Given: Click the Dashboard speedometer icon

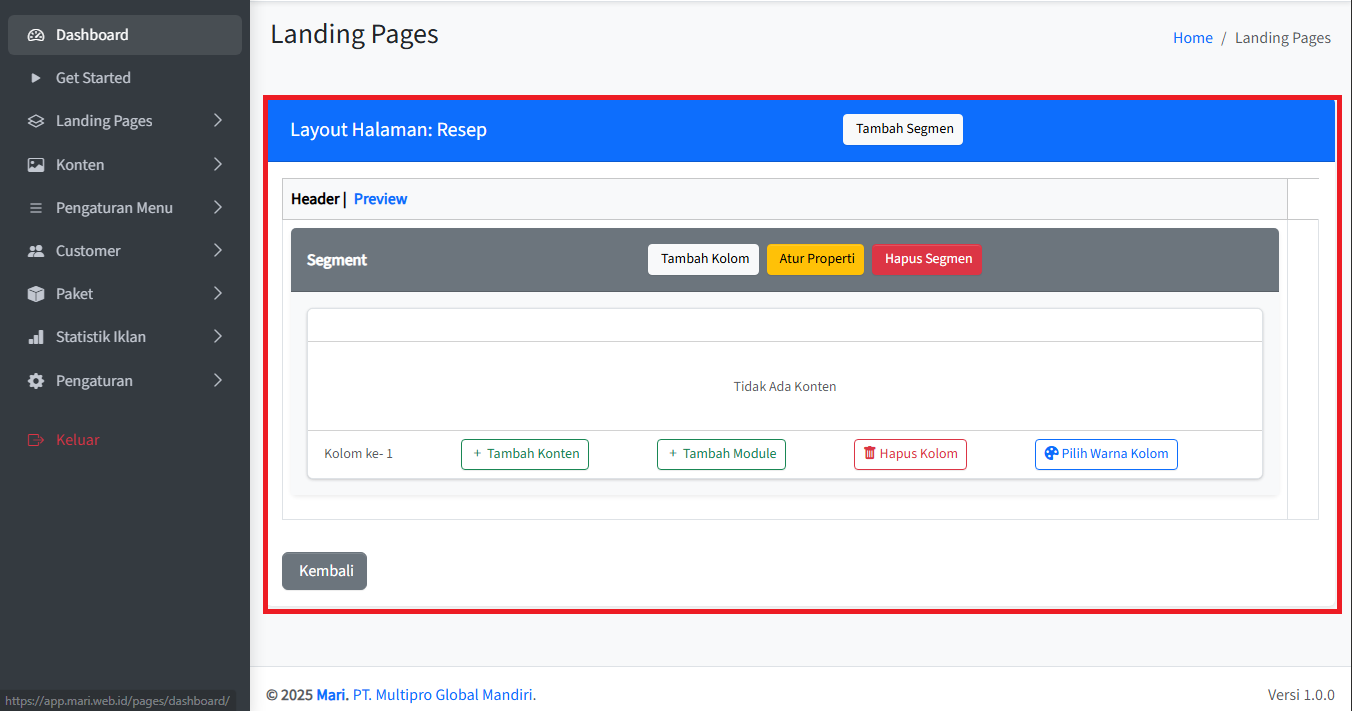Looking at the screenshot, I should [36, 35].
